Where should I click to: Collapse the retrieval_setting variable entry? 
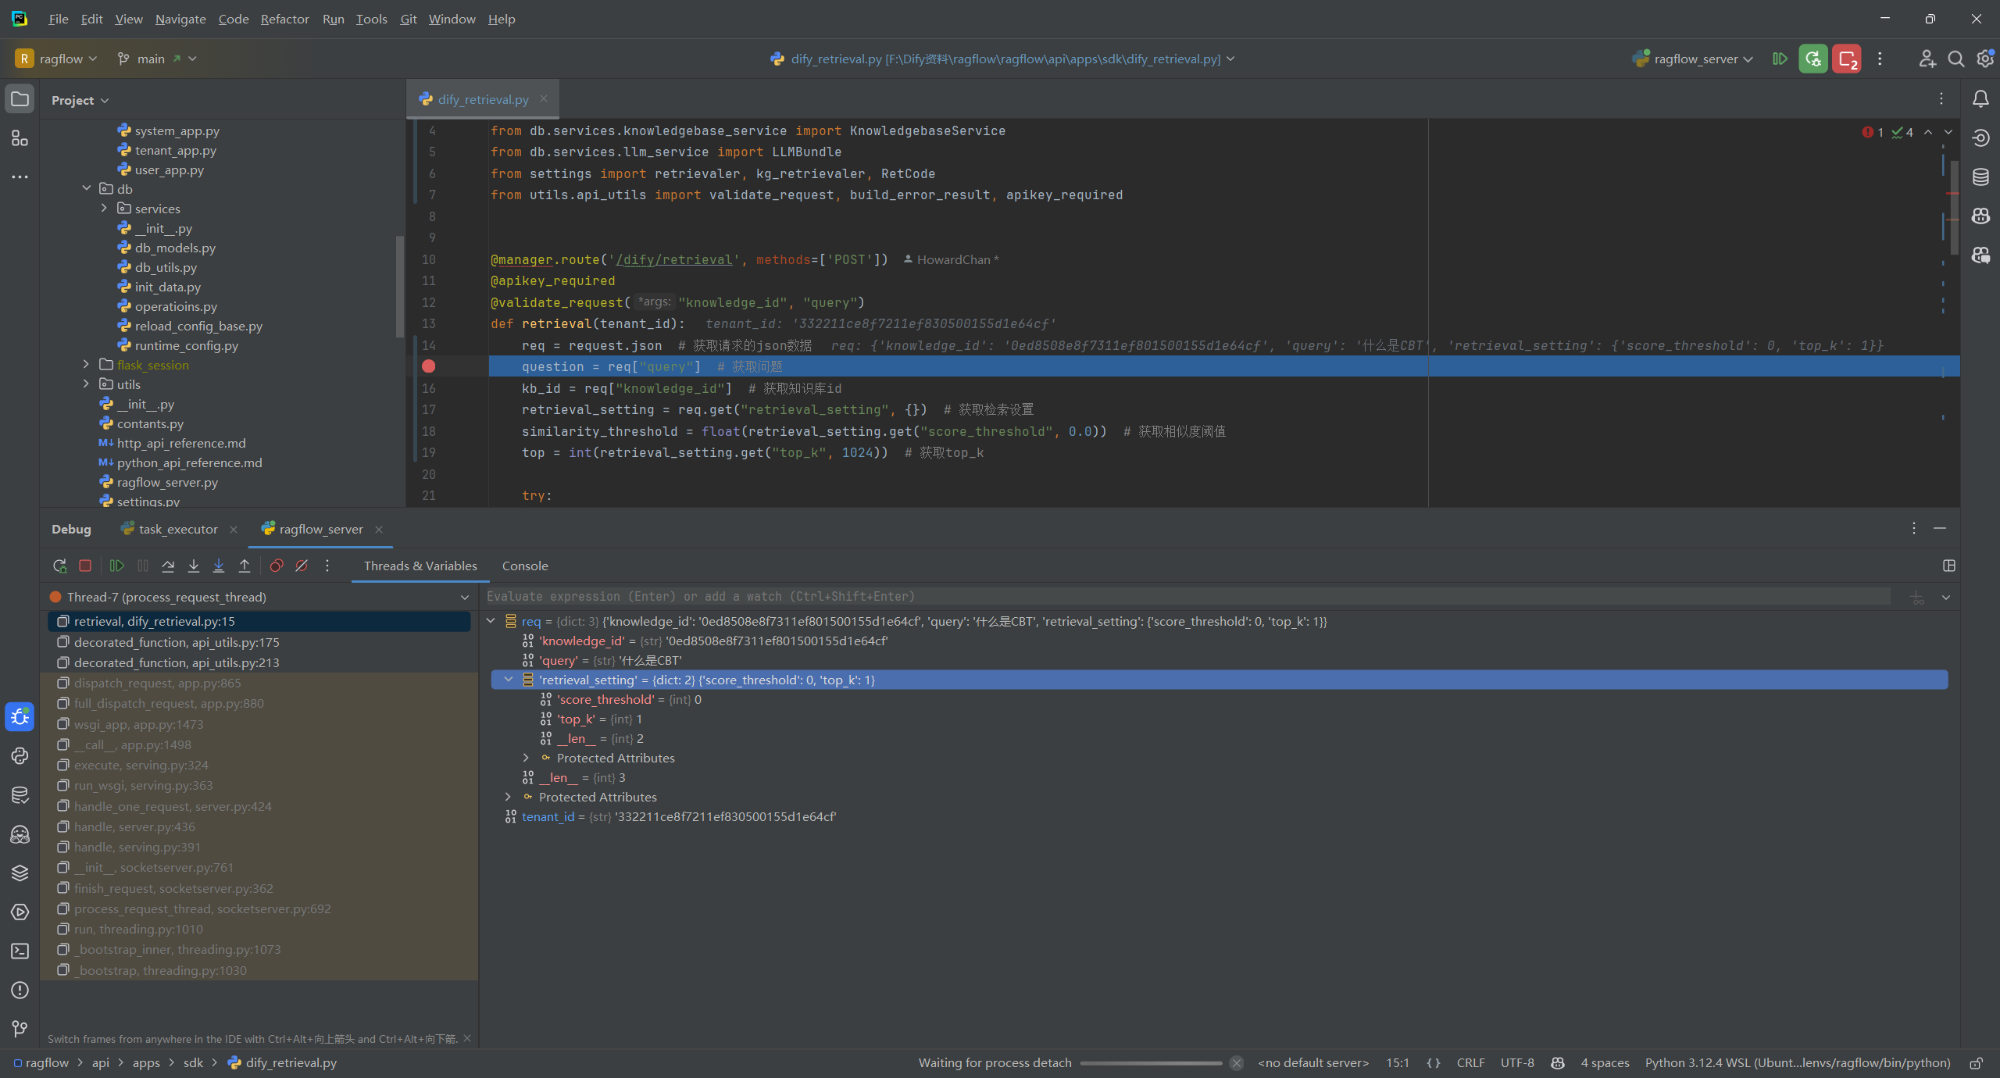(x=509, y=679)
